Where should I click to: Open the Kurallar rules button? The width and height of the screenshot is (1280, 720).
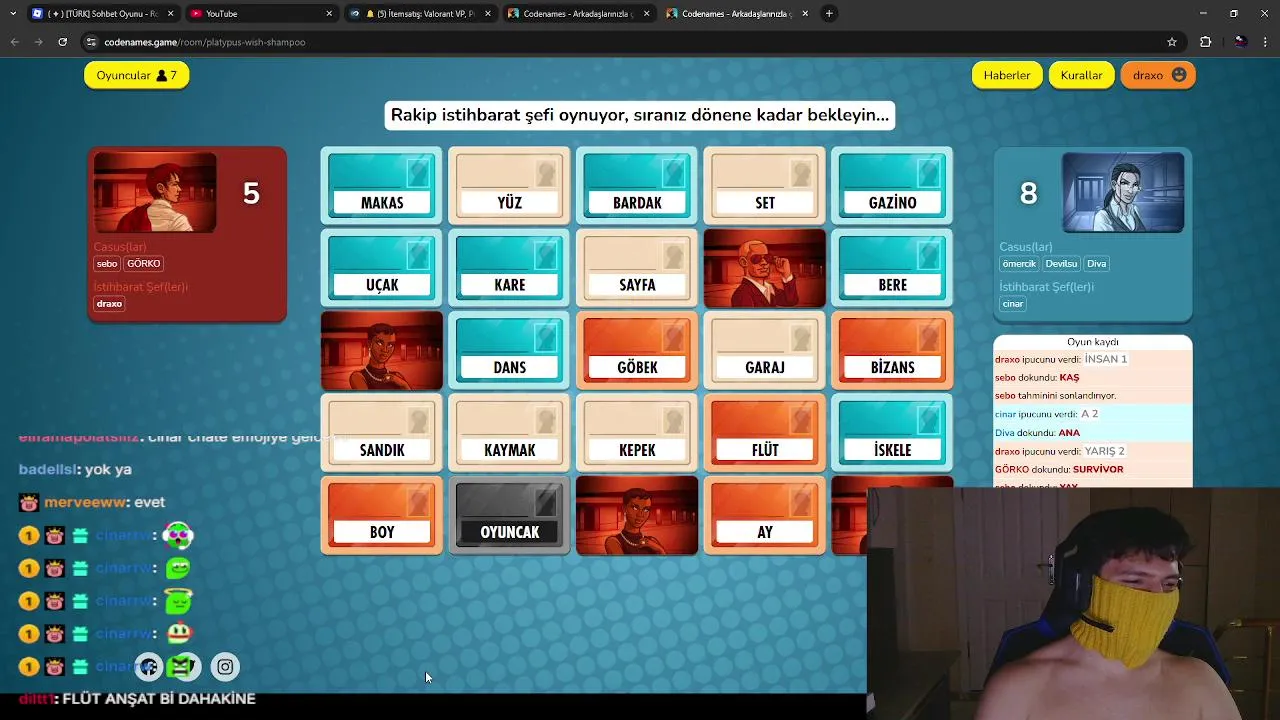pyautogui.click(x=1081, y=75)
